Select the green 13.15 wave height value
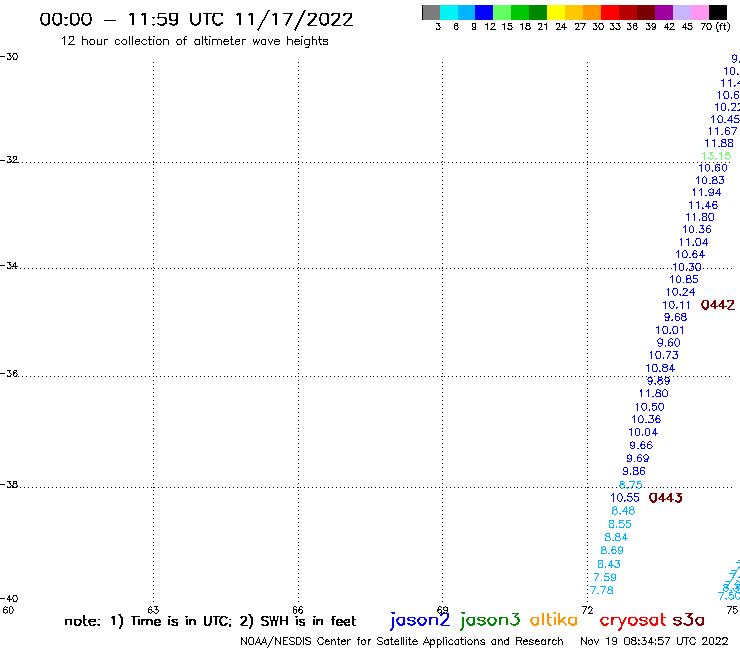 click(716, 156)
